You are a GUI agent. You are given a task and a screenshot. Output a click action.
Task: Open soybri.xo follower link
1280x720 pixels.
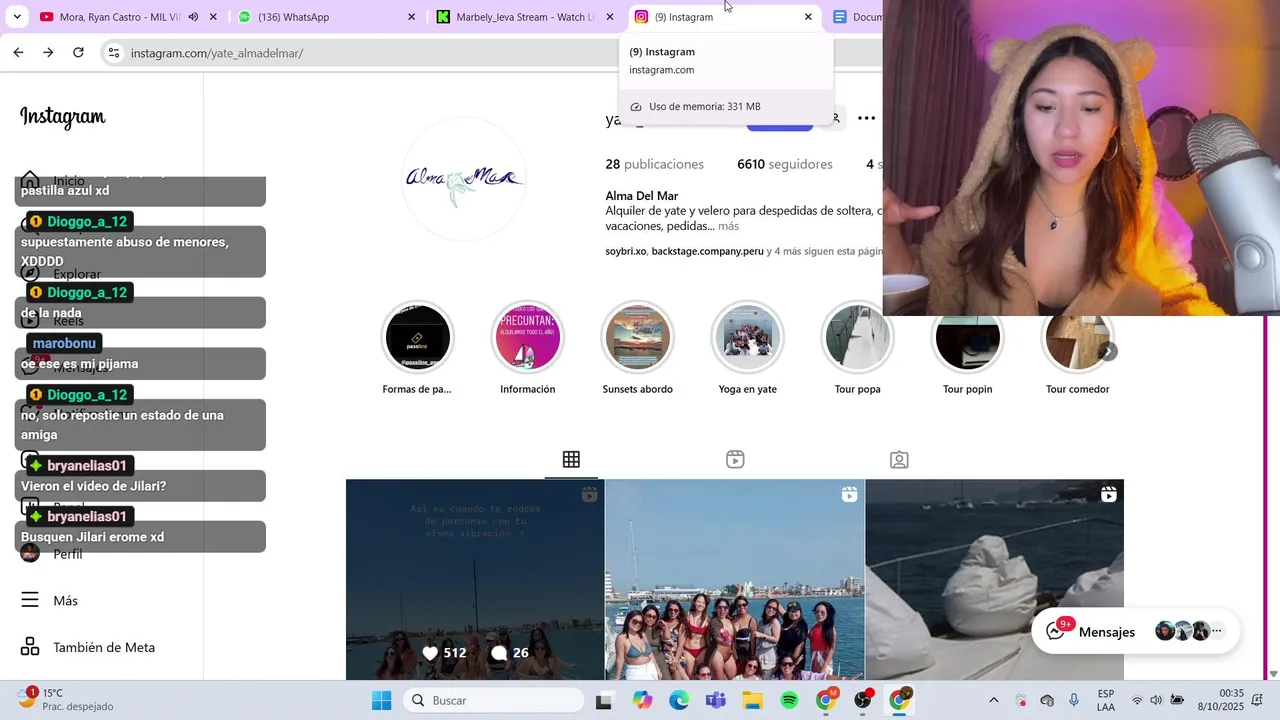[x=626, y=251]
